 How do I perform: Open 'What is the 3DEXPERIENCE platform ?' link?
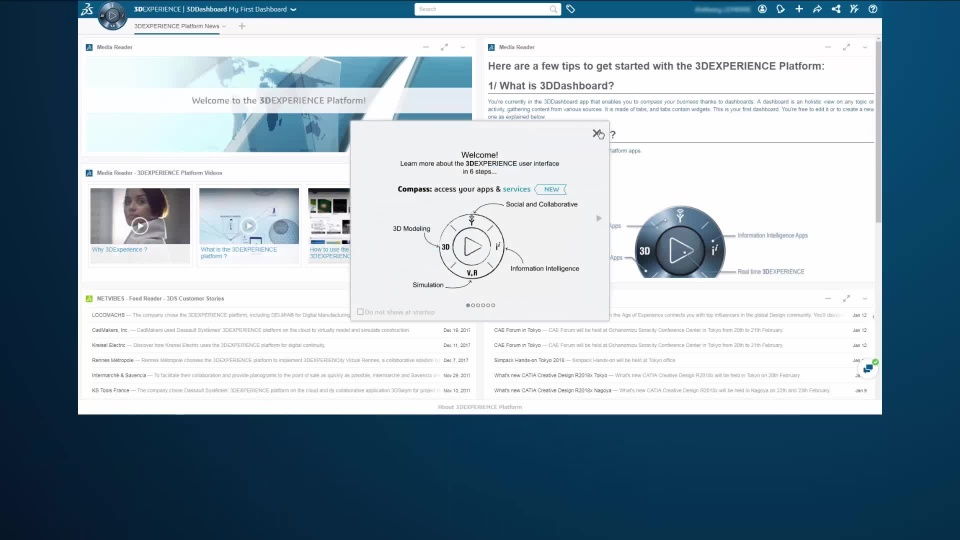[x=239, y=253]
